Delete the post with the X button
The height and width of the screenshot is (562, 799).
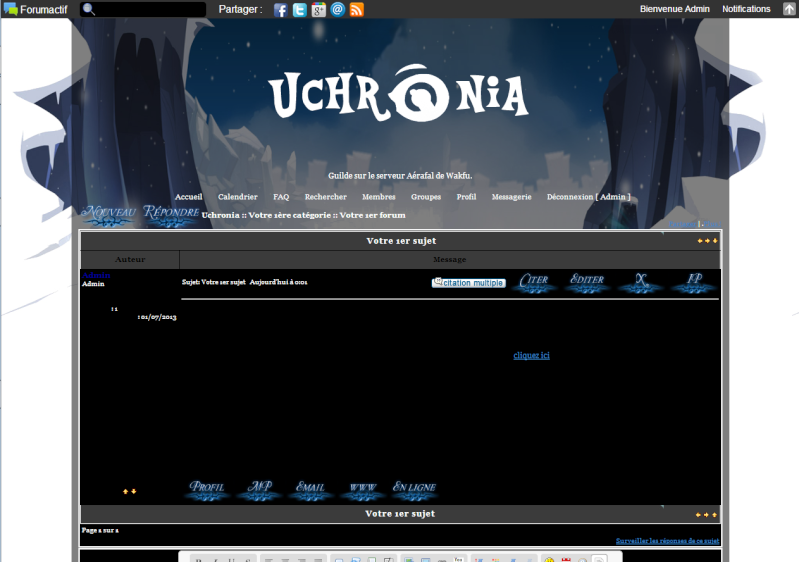641,283
